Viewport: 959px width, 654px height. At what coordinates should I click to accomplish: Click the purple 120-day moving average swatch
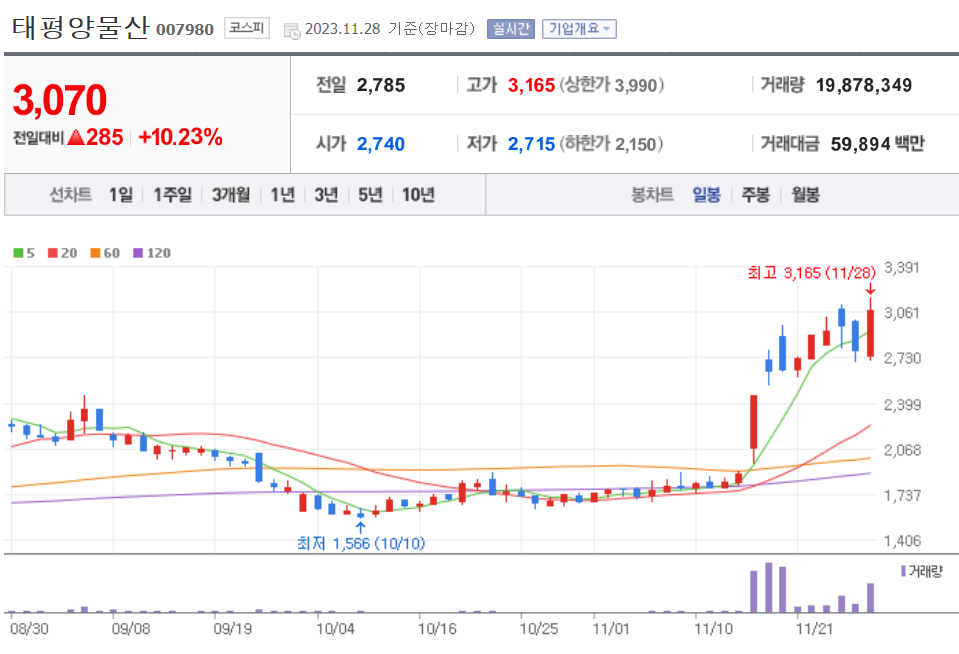138,253
